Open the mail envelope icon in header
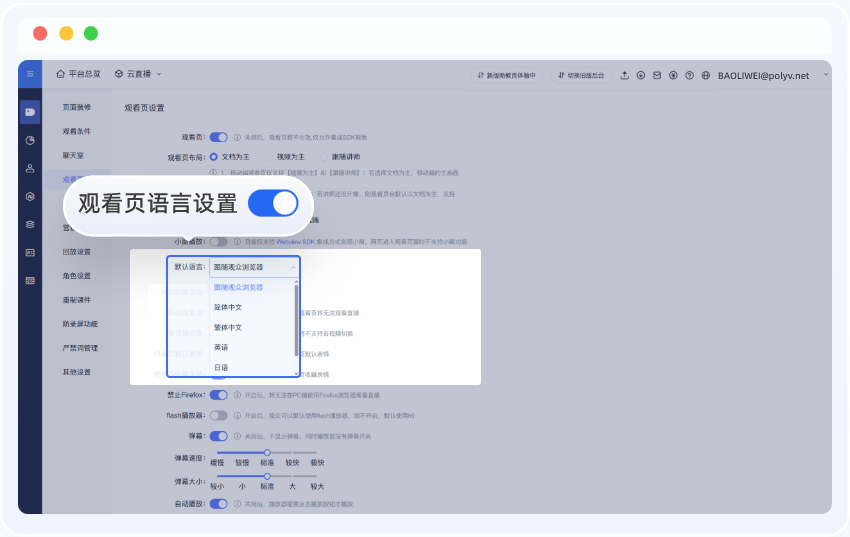 point(657,75)
